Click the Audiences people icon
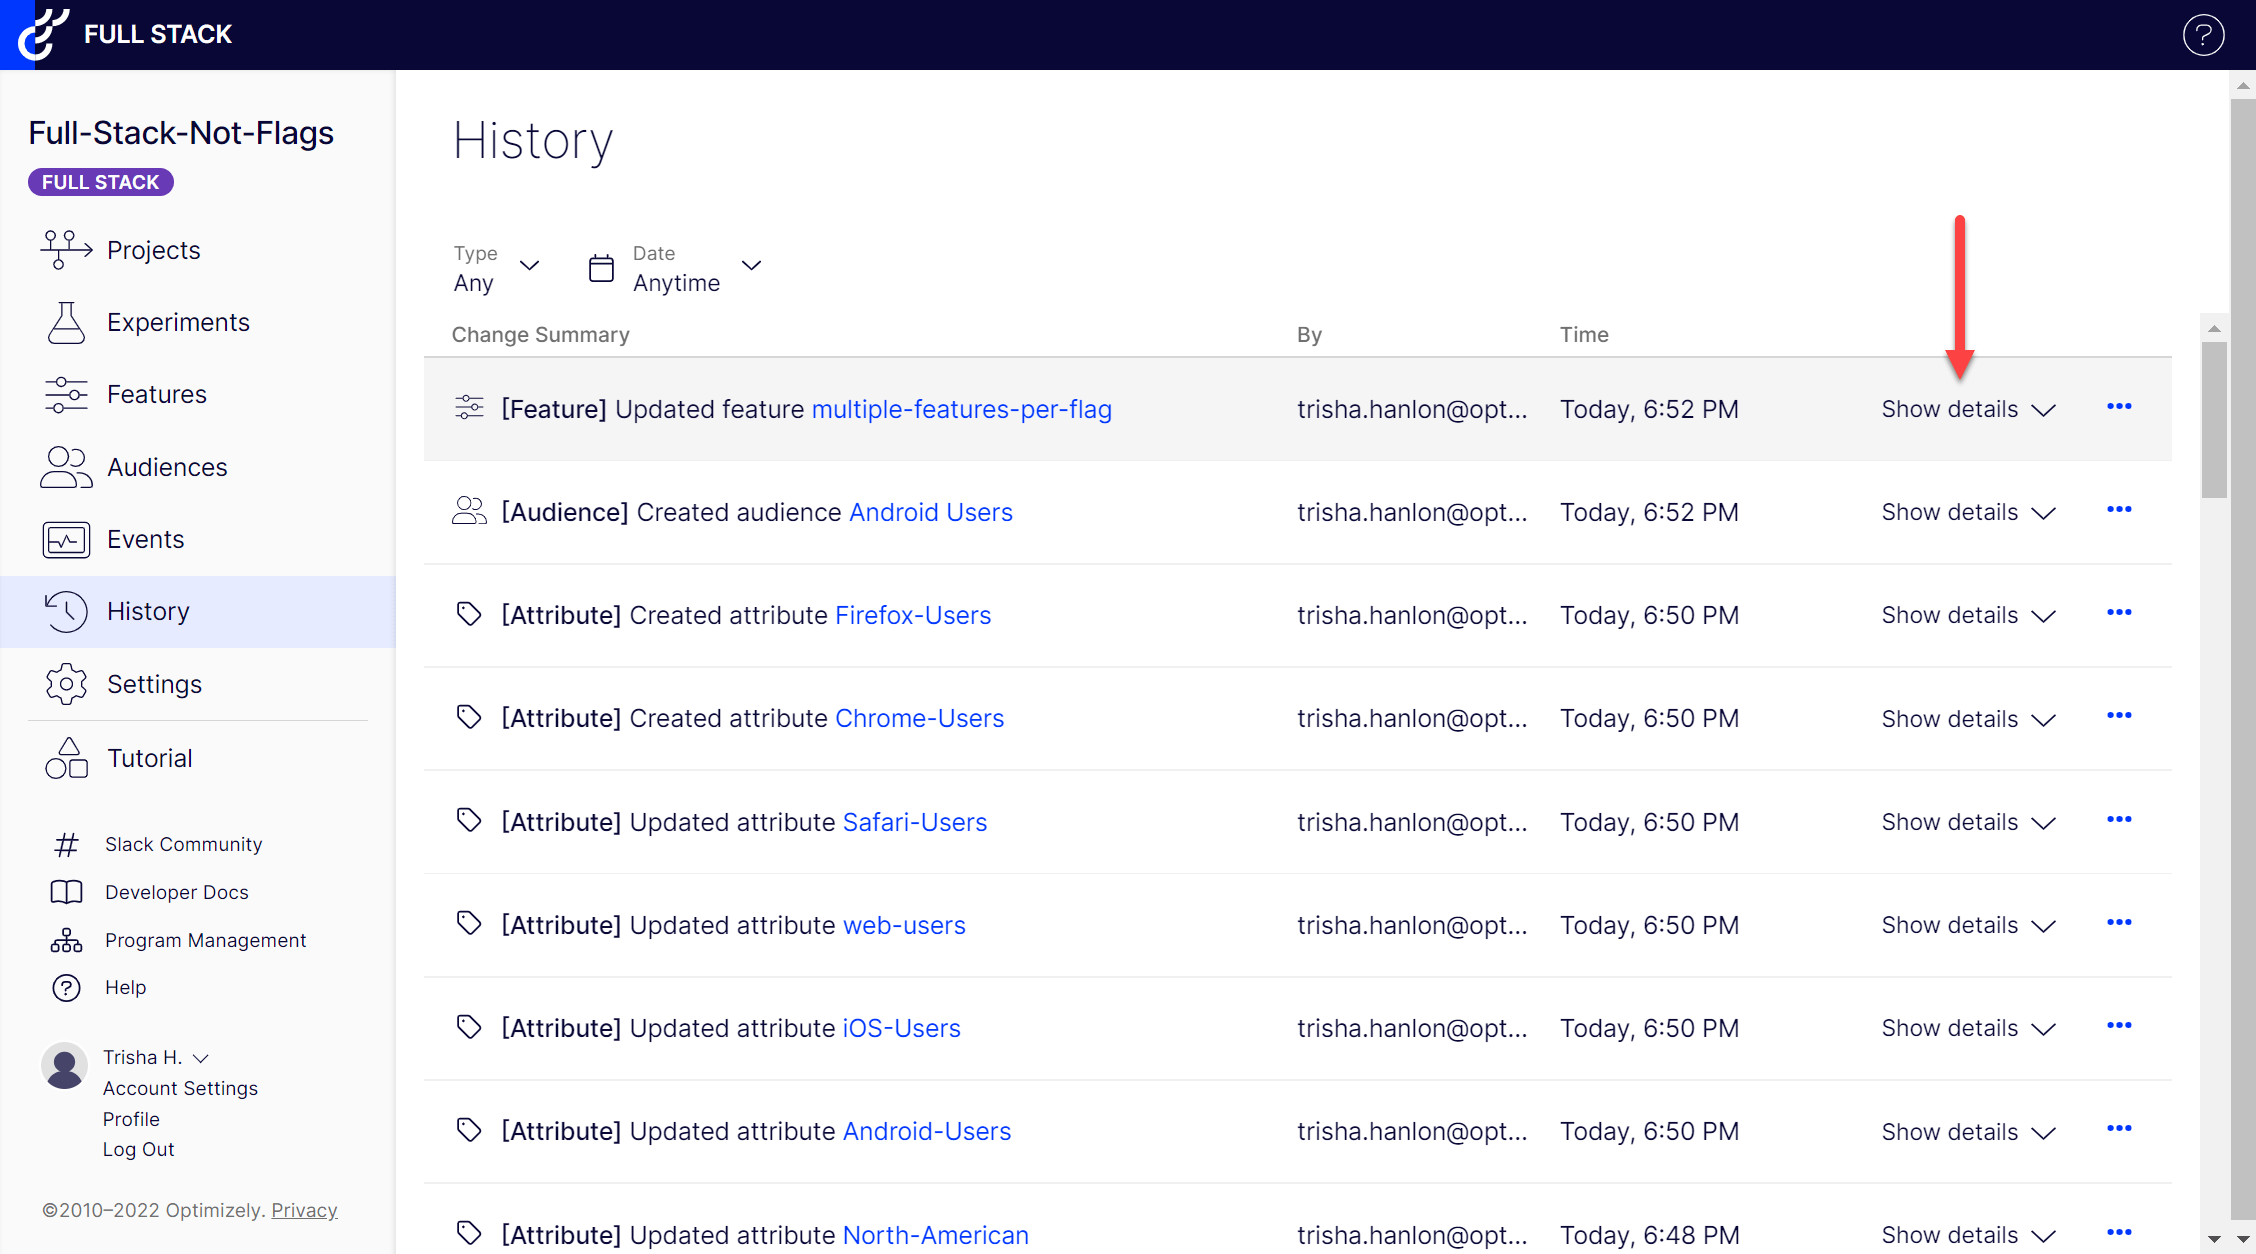 click(x=66, y=467)
